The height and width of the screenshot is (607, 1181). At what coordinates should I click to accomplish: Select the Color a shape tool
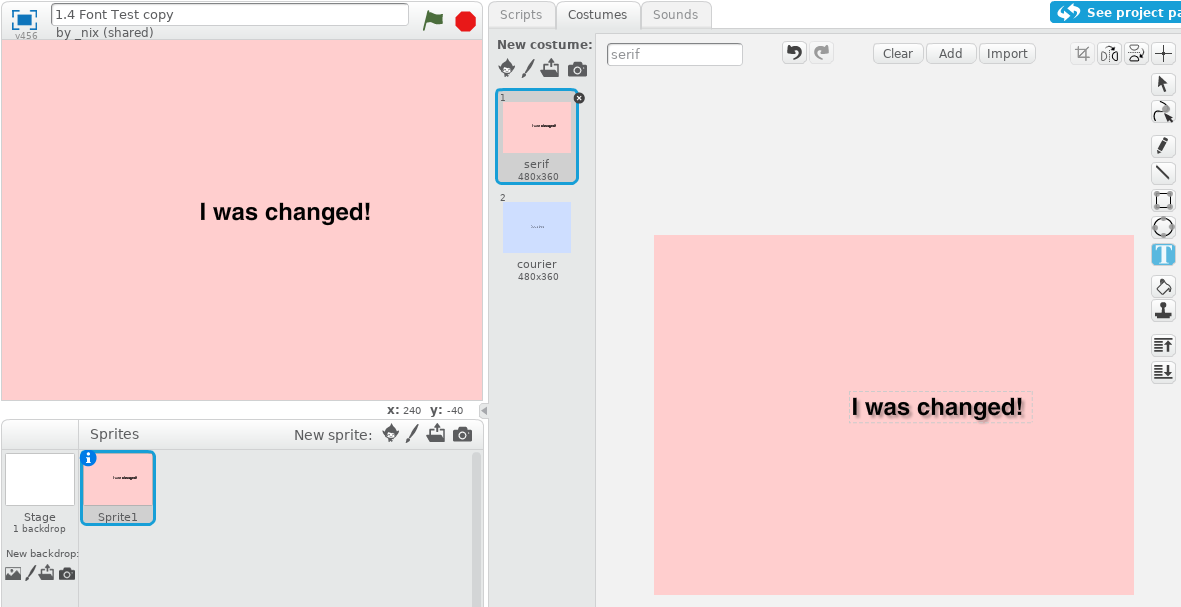pyautogui.click(x=1163, y=286)
